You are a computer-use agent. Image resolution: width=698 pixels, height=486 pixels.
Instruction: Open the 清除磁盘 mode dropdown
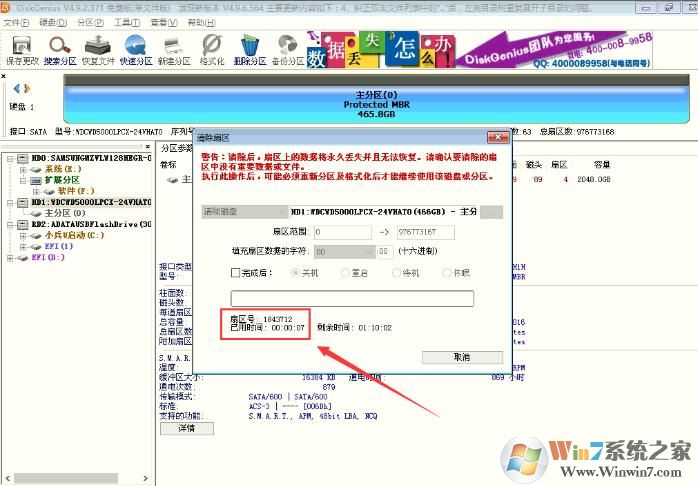tap(244, 212)
